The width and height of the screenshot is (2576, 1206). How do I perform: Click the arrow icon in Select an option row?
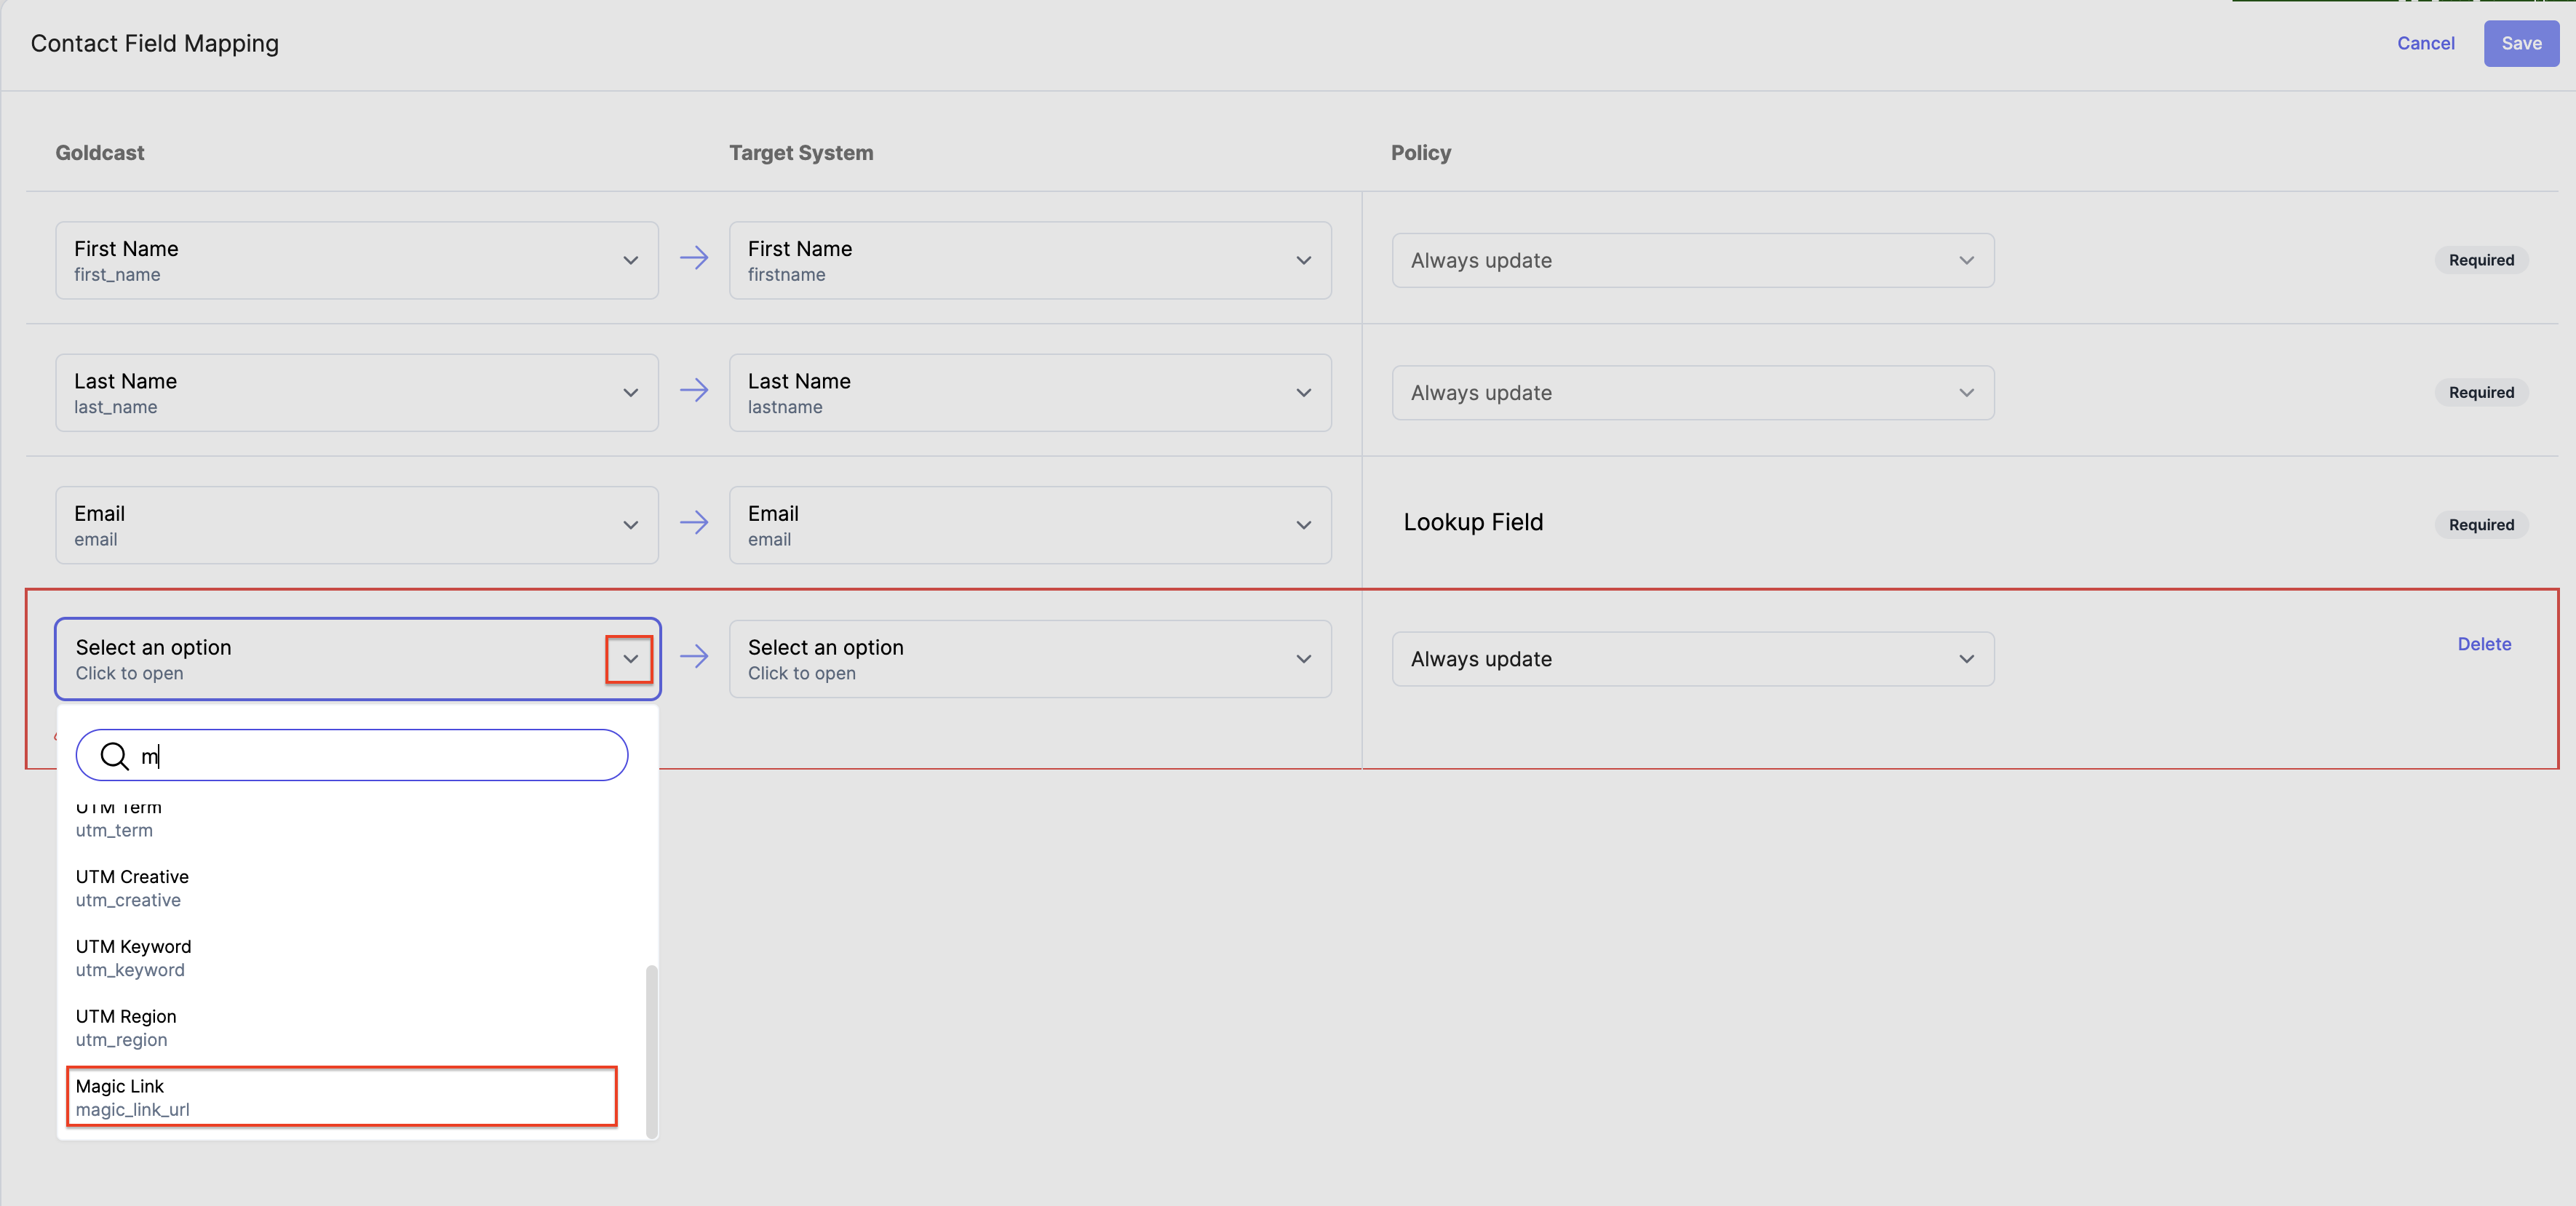694,656
